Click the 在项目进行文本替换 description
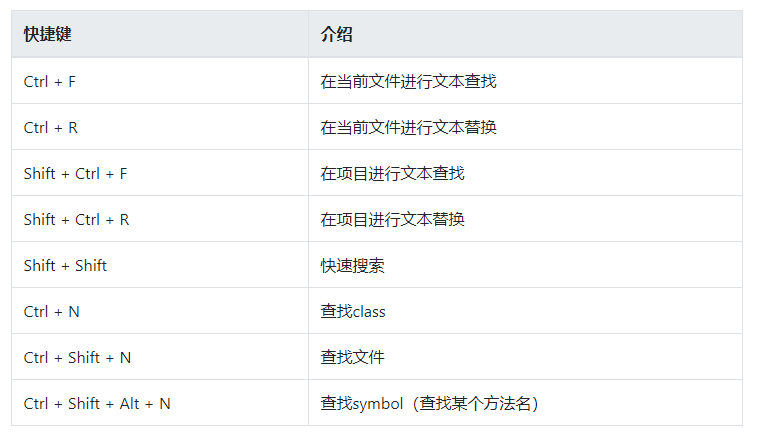The width and height of the screenshot is (762, 437). click(392, 219)
